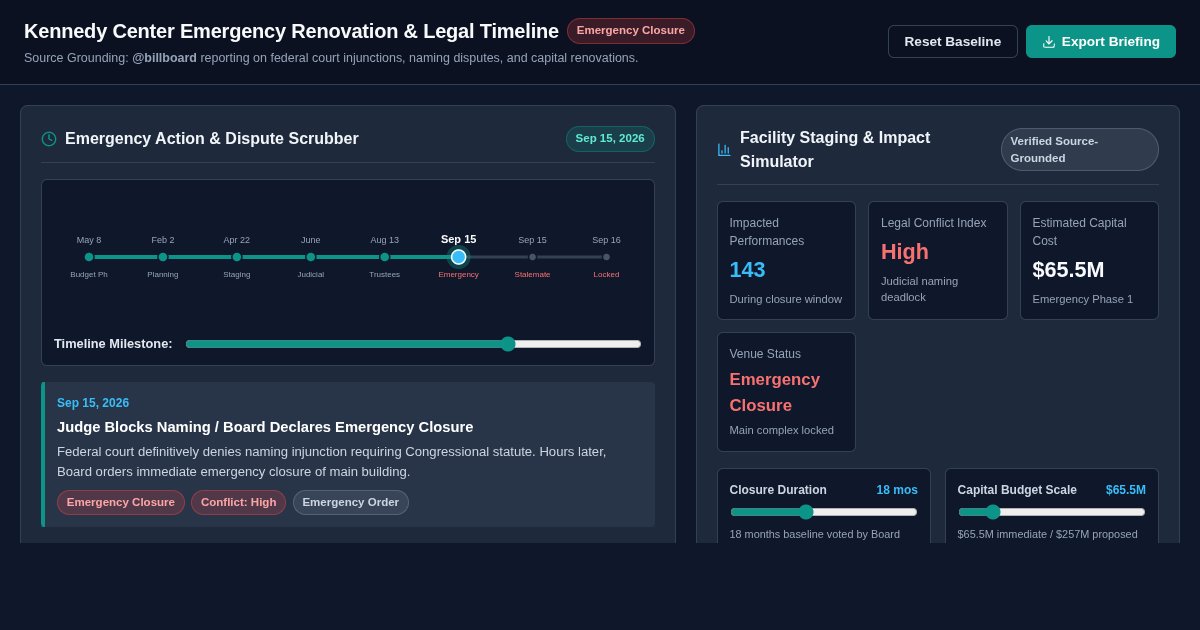Viewport: 1200px width, 630px height.
Task: Click the Kennedy Center page title
Action: pos(291,31)
